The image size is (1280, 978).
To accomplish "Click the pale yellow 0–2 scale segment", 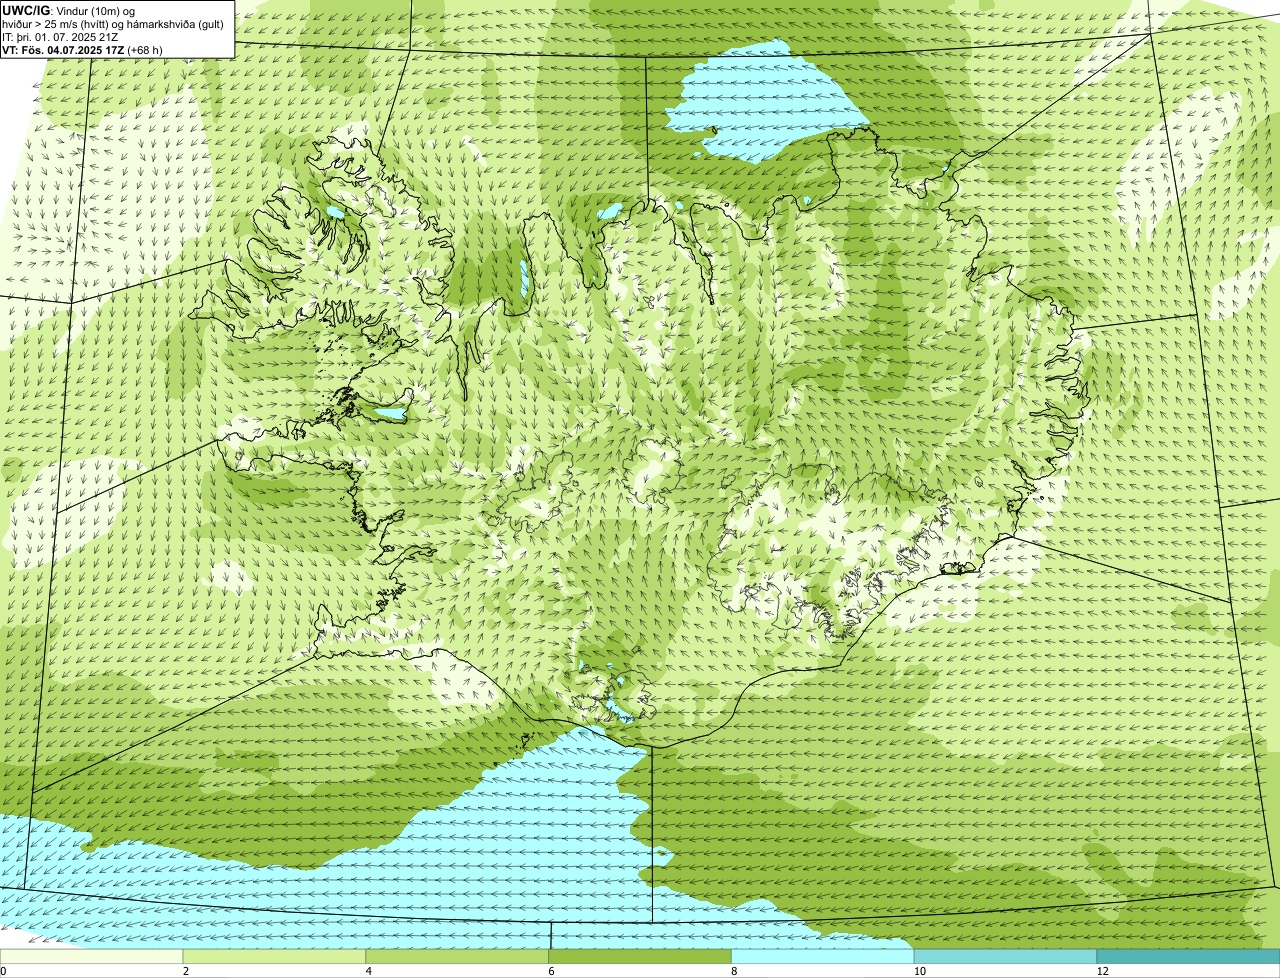I will pyautogui.click(x=92, y=956).
